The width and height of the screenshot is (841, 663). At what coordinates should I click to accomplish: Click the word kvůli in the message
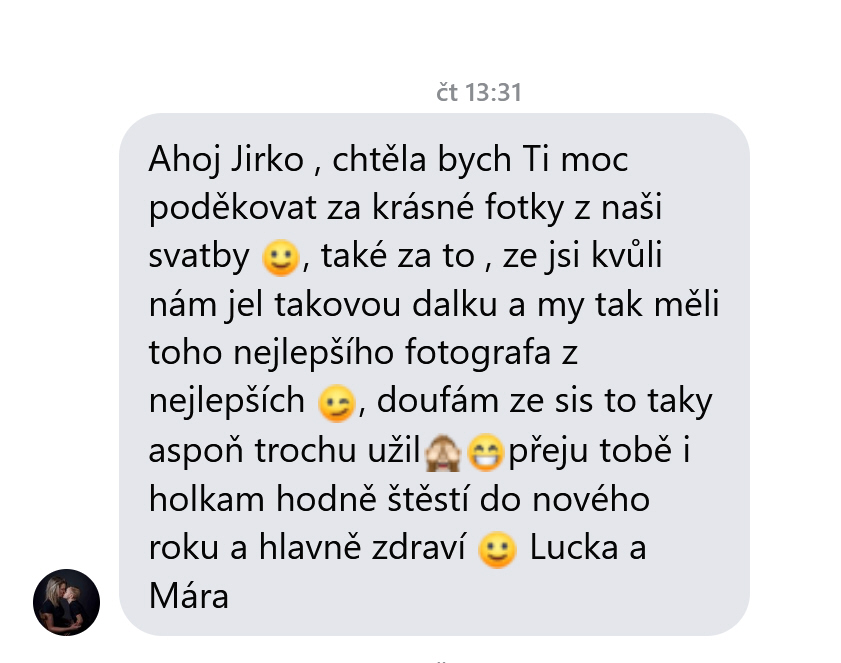pos(627,255)
